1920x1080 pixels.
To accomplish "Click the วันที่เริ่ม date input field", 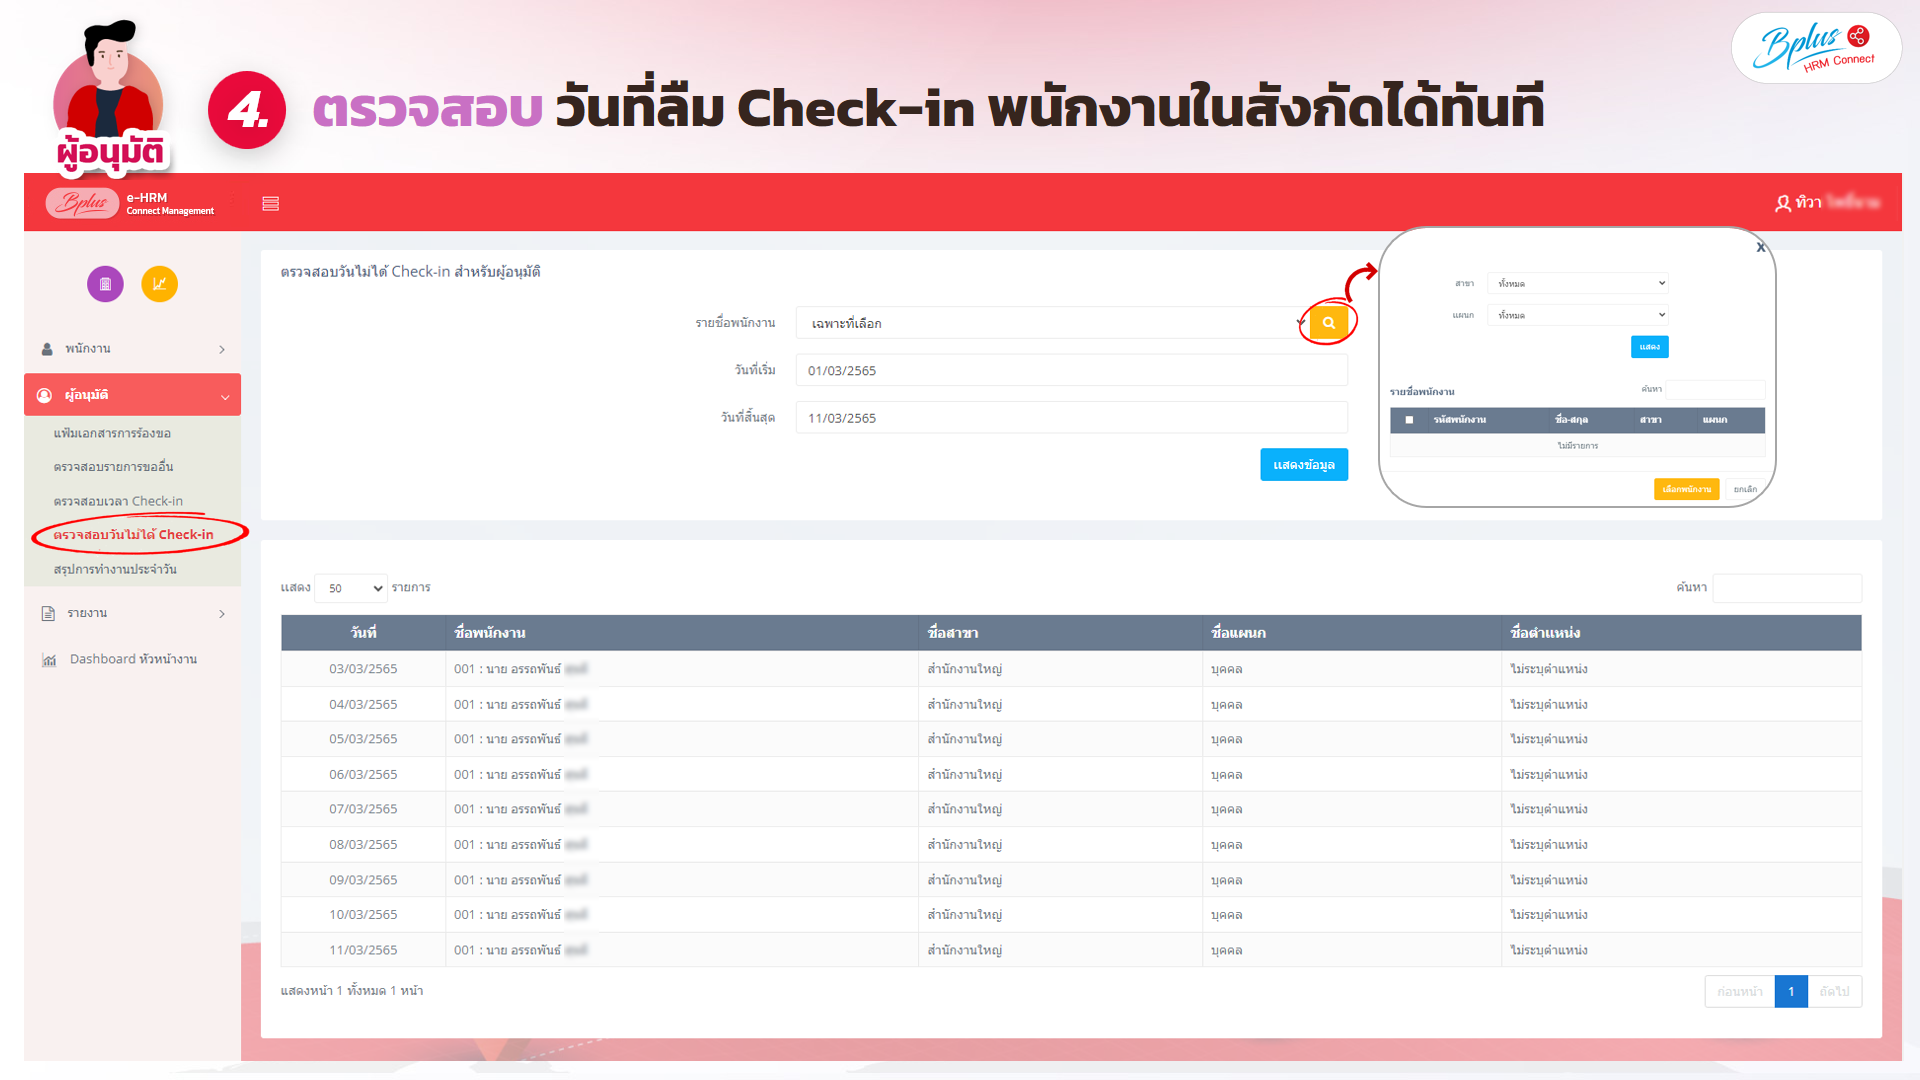I will coord(1070,370).
